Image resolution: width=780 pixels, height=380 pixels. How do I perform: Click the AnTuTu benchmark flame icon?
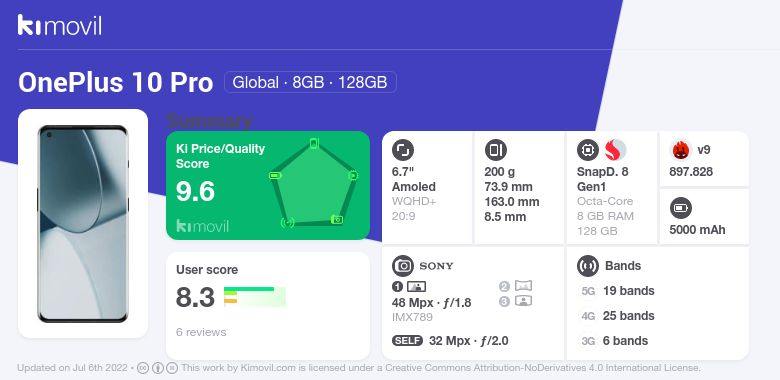pyautogui.click(x=681, y=150)
